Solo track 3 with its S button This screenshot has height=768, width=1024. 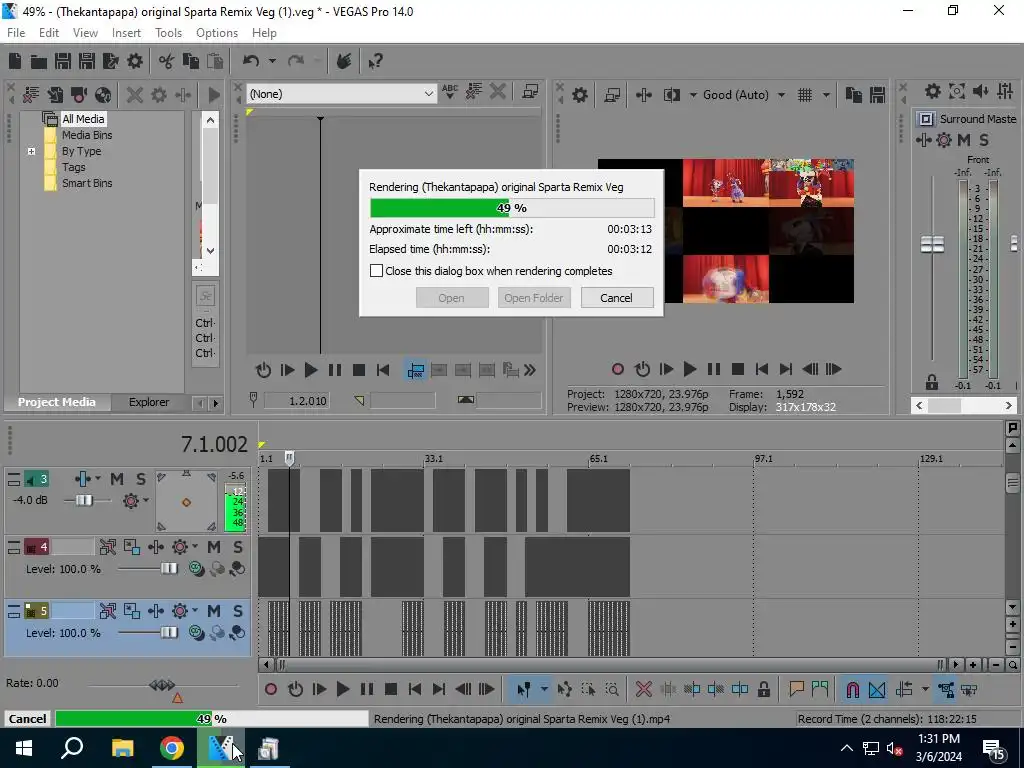point(141,479)
